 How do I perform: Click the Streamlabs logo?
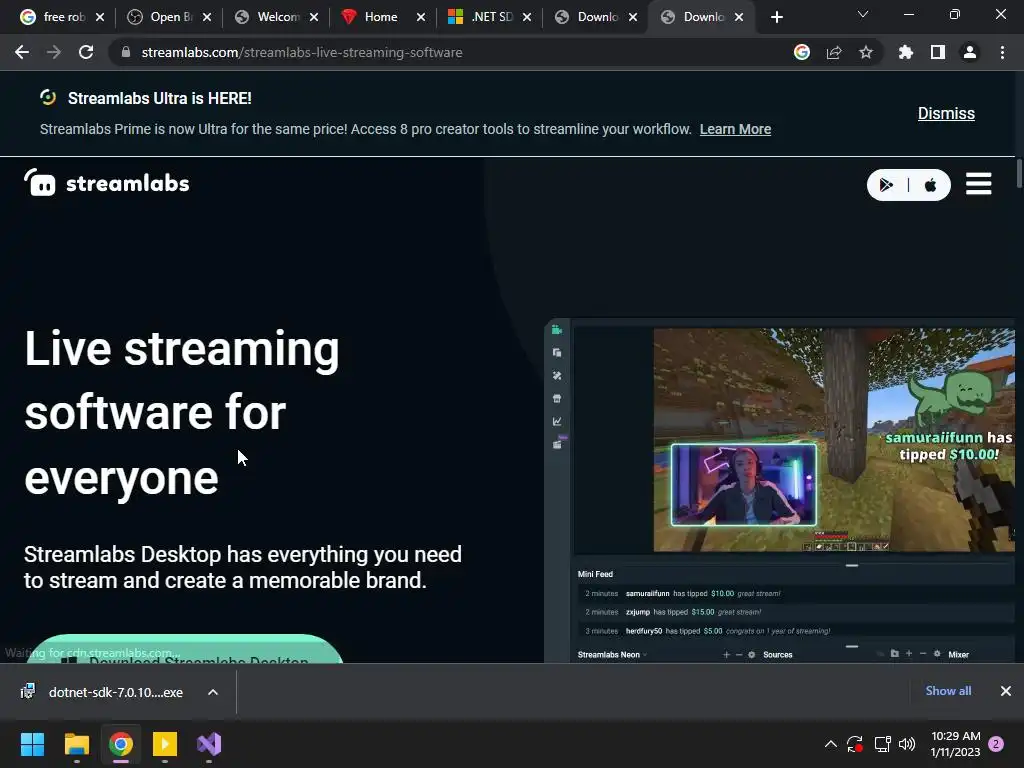pyautogui.click(x=106, y=183)
